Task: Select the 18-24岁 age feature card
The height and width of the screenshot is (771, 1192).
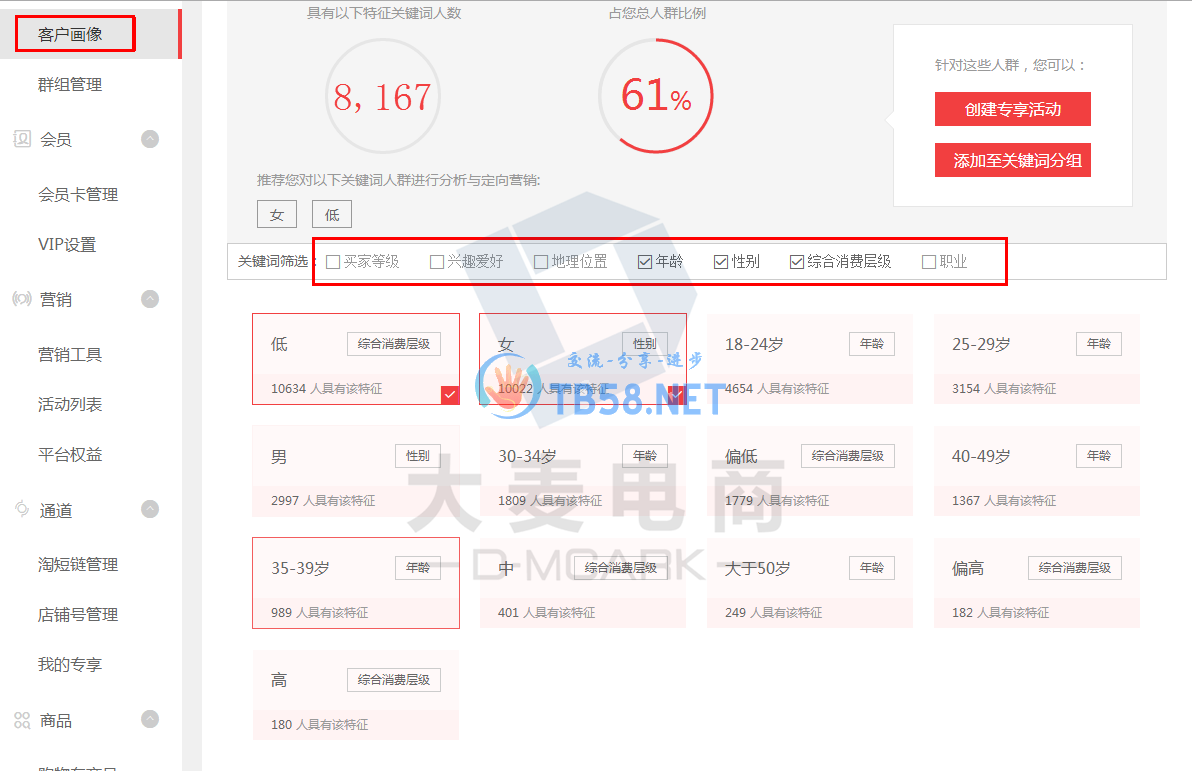Action: 810,359
